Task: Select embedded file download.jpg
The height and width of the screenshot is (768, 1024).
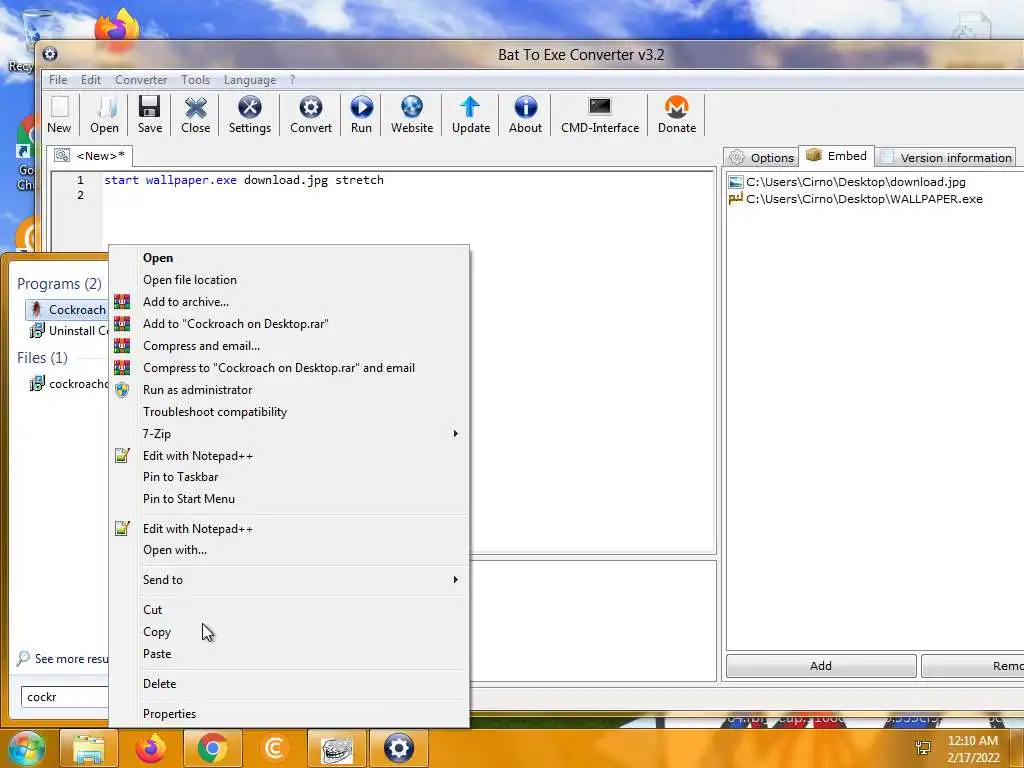Action: click(x=847, y=182)
